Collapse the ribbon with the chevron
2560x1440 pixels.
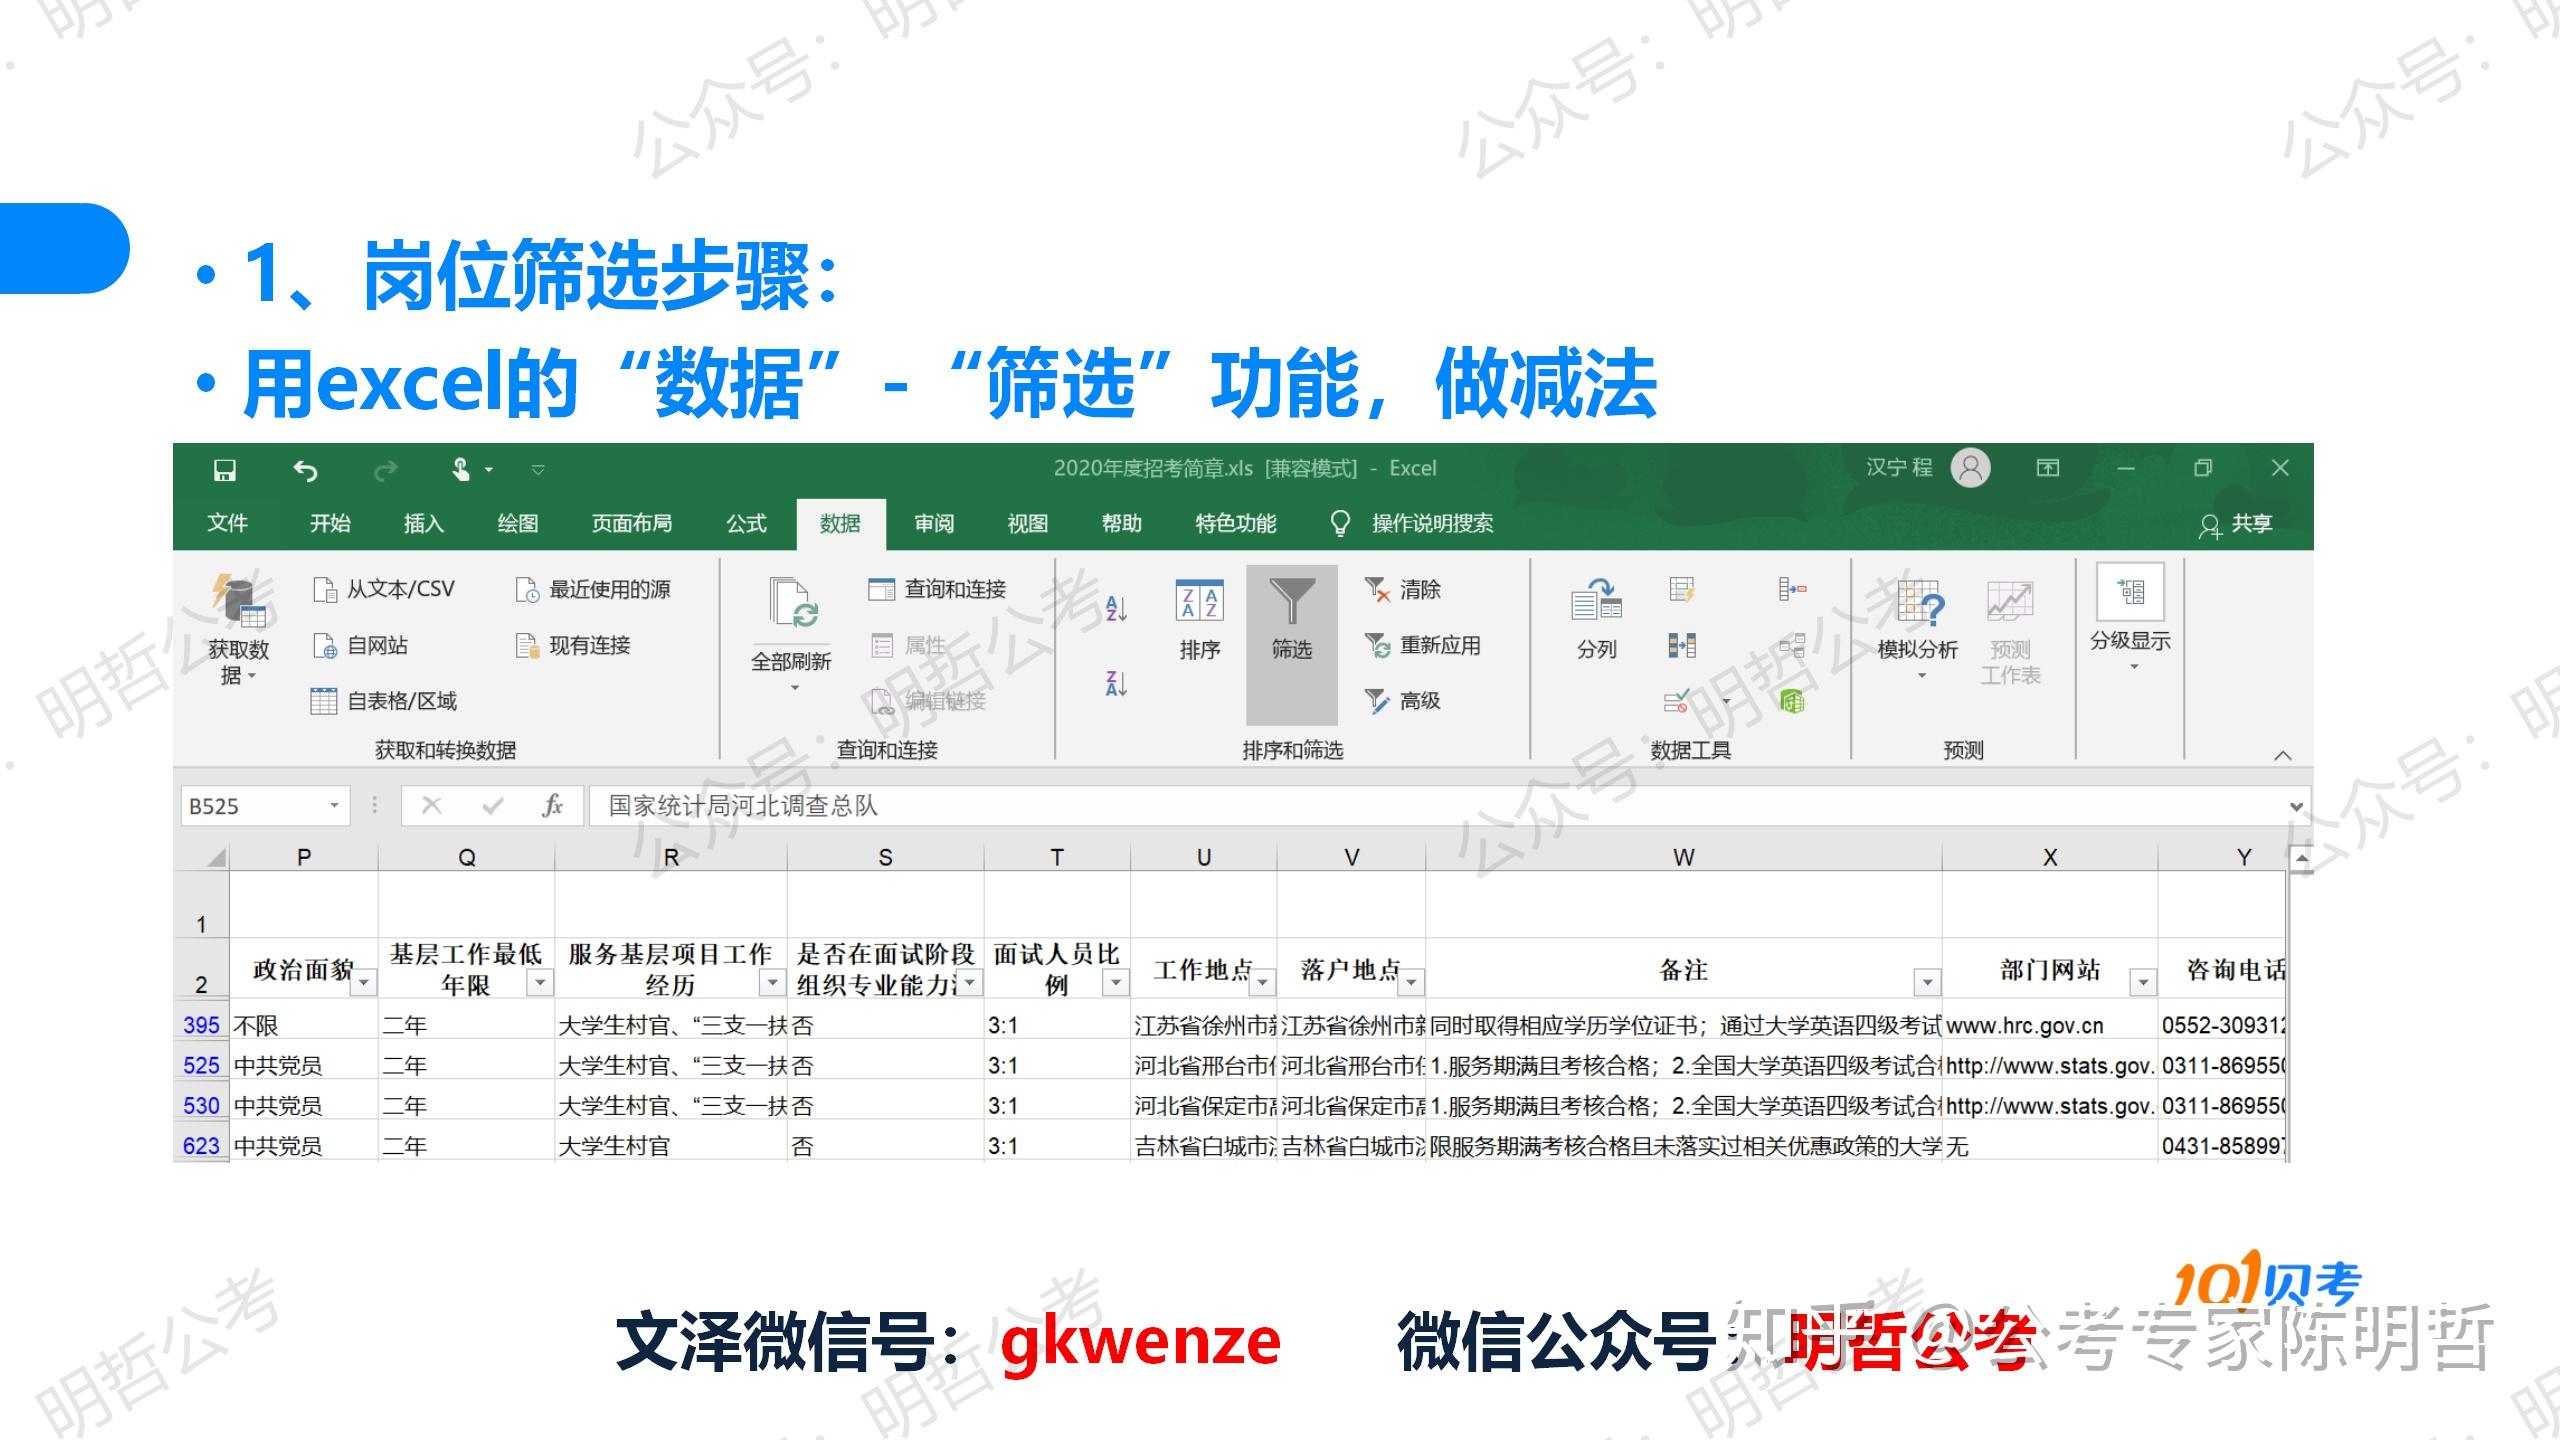point(2283,755)
